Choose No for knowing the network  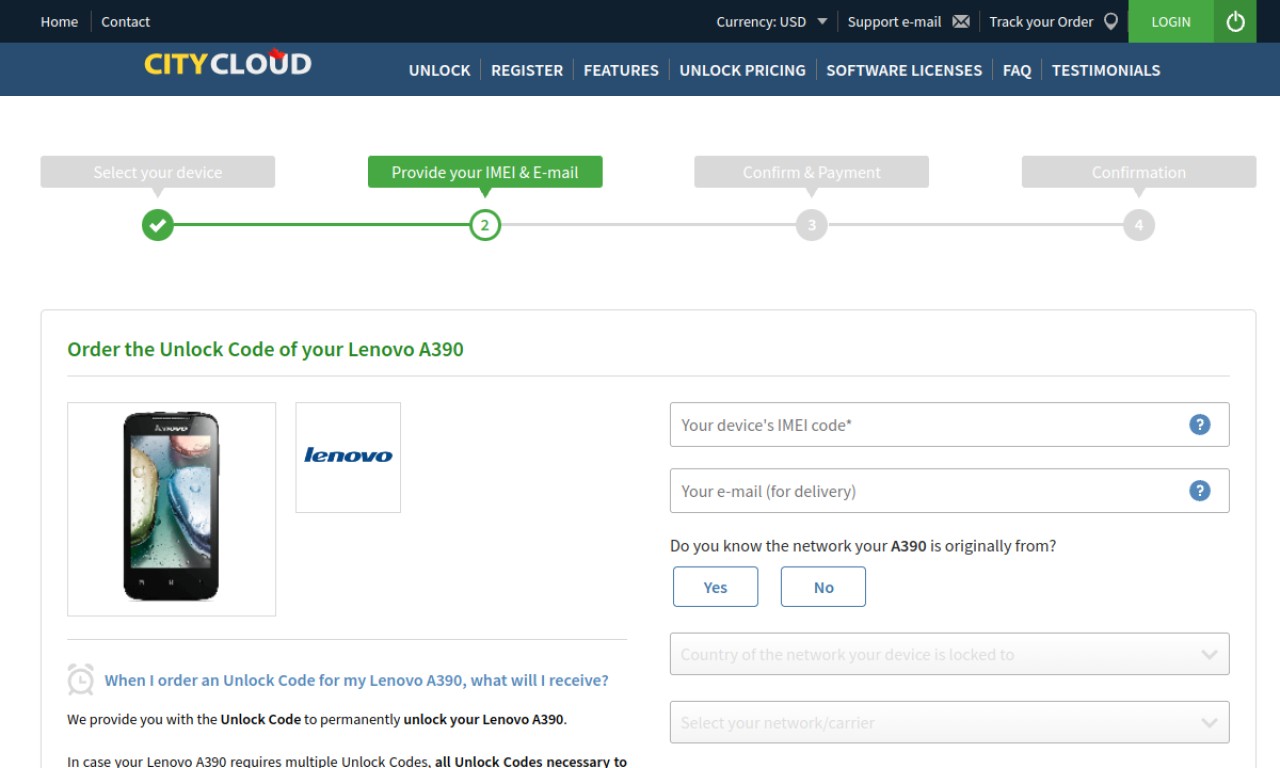tap(823, 587)
